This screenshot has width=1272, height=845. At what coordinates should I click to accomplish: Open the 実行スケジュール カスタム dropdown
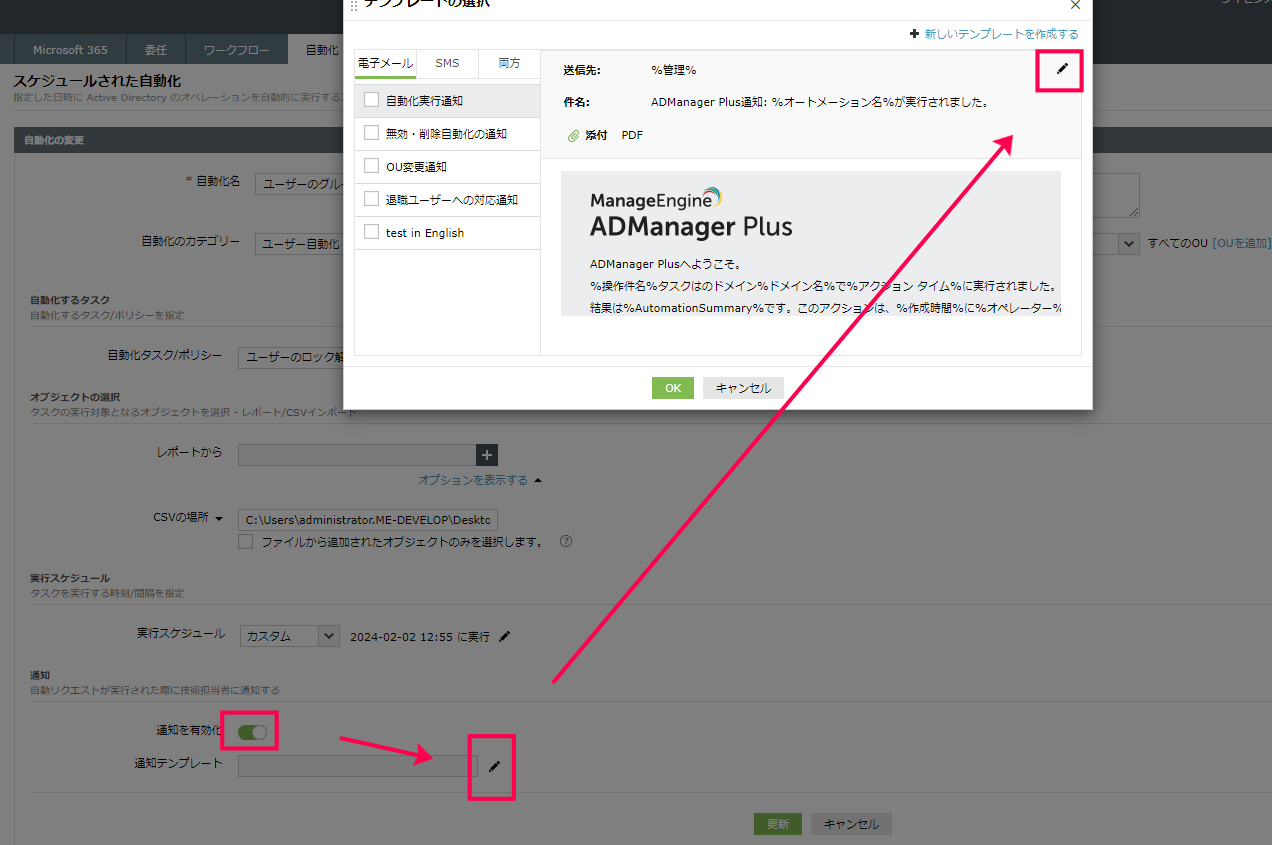[x=290, y=636]
